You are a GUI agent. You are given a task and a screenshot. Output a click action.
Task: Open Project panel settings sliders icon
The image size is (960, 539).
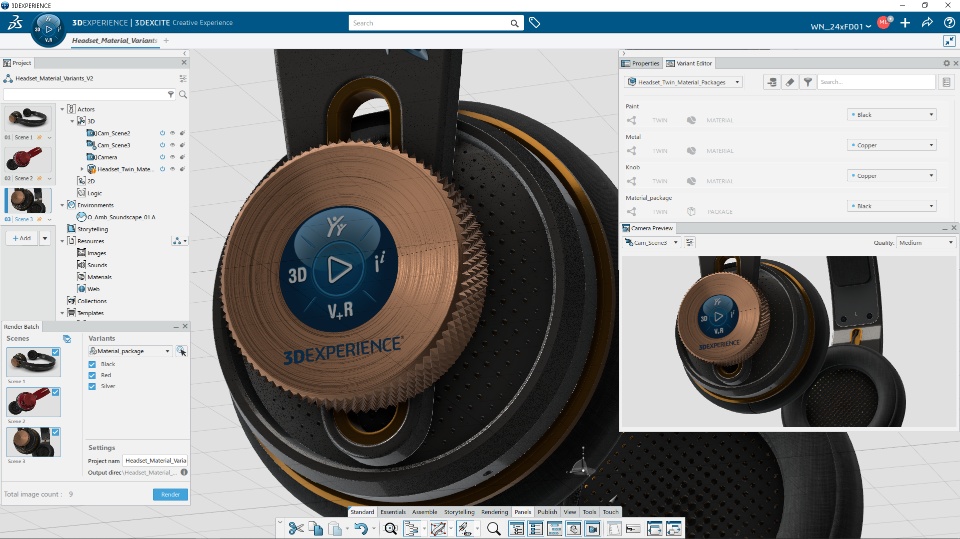182,78
